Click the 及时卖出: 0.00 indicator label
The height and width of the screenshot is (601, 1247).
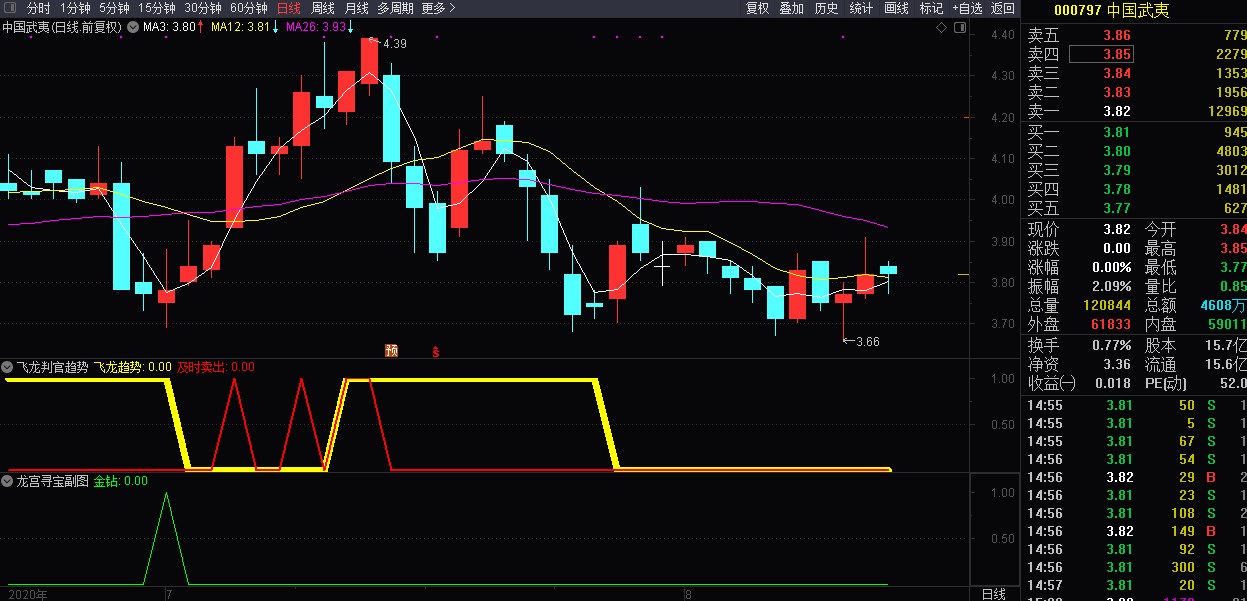tap(216, 367)
